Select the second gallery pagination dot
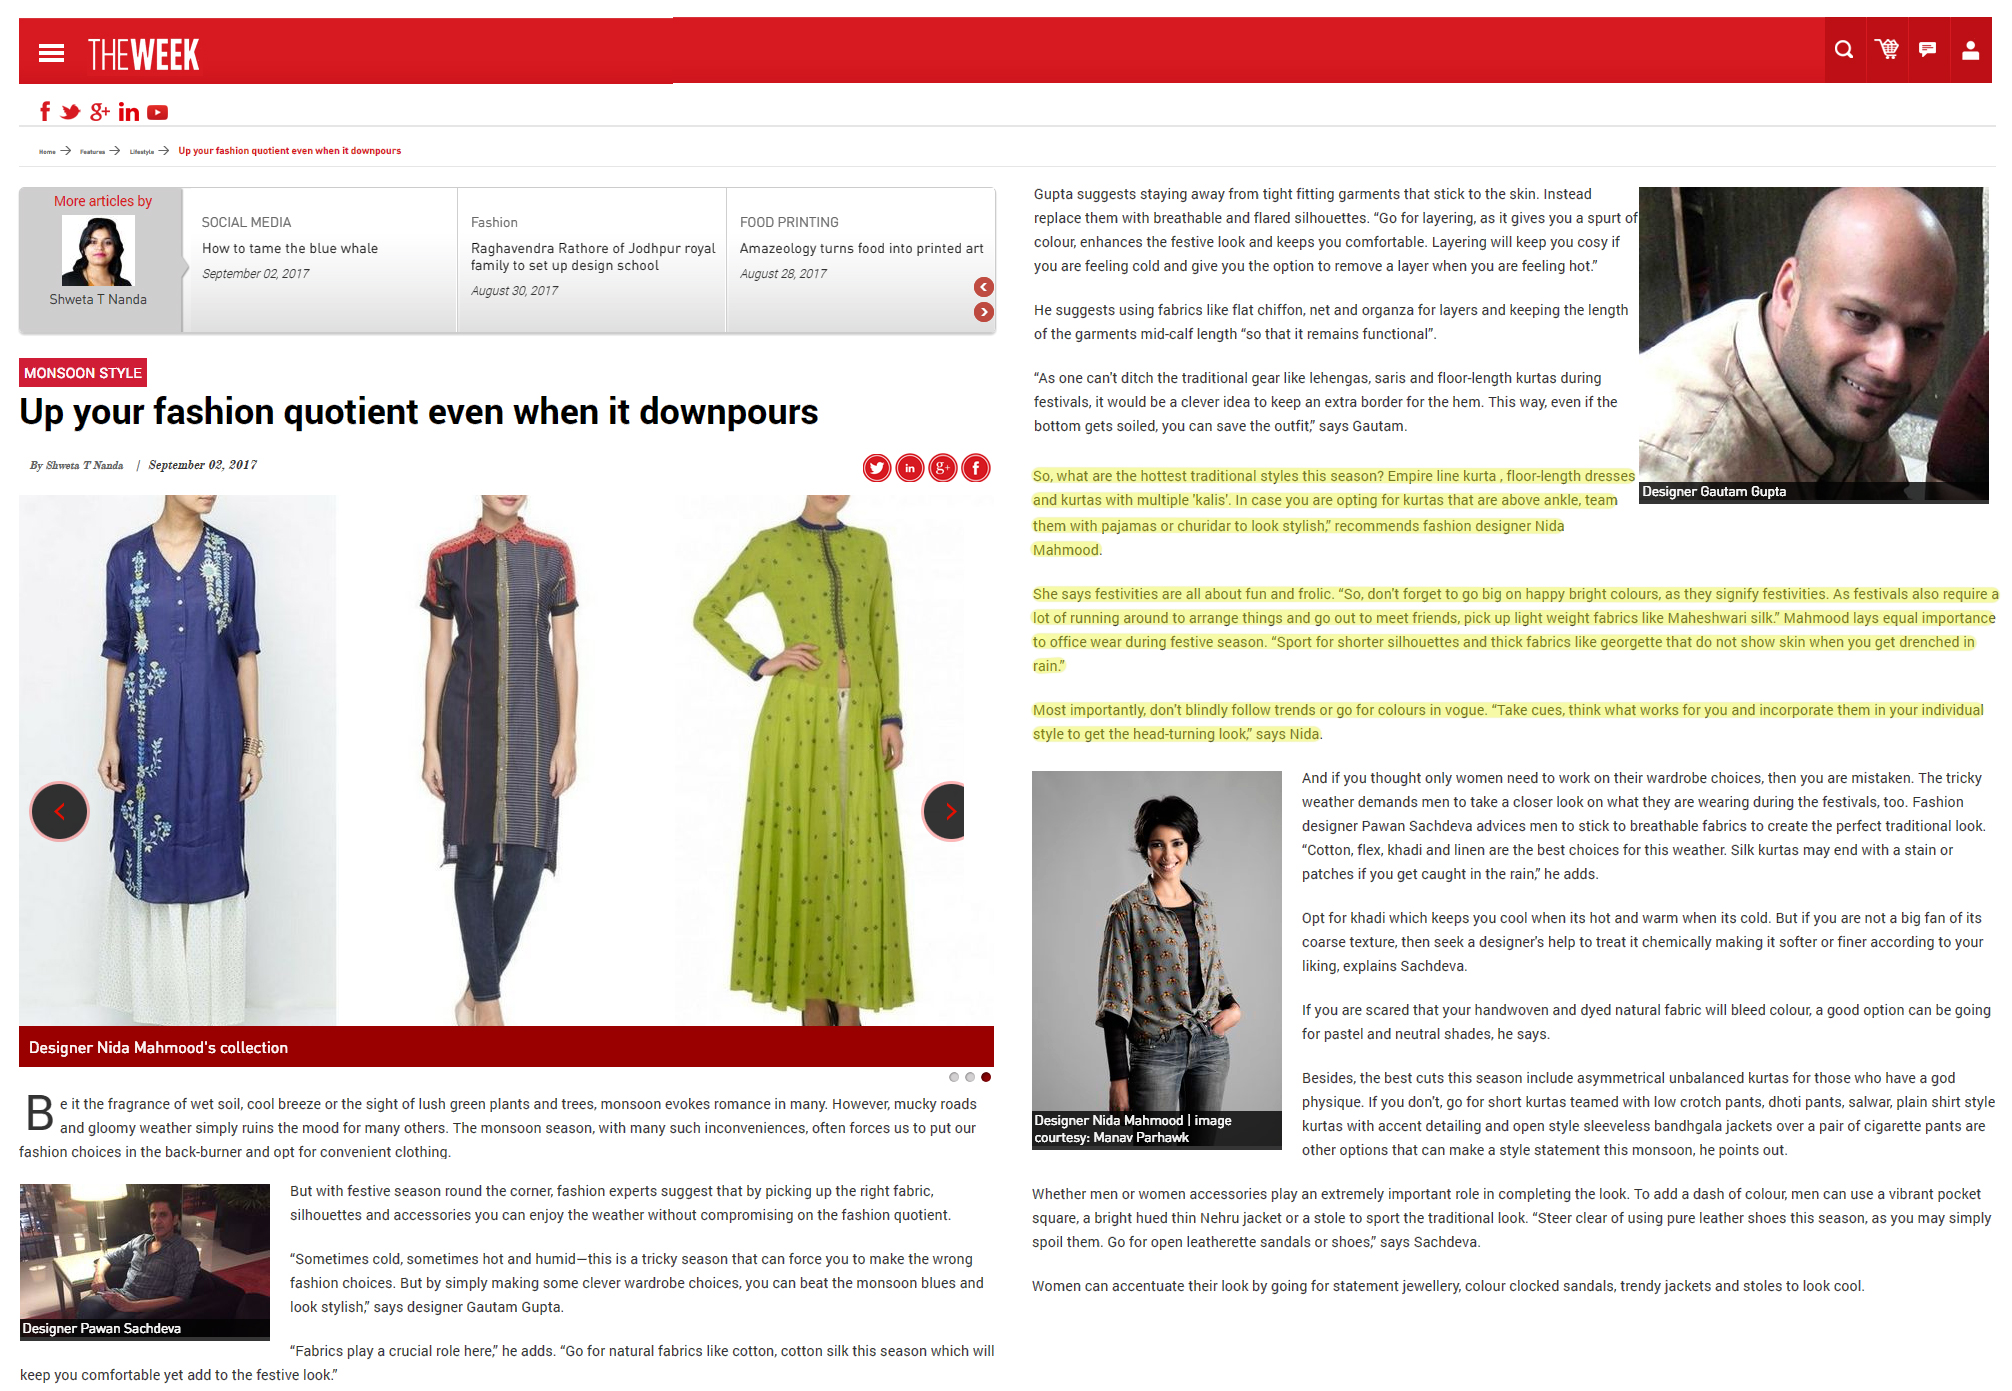This screenshot has height=1391, width=2012. click(x=970, y=1077)
